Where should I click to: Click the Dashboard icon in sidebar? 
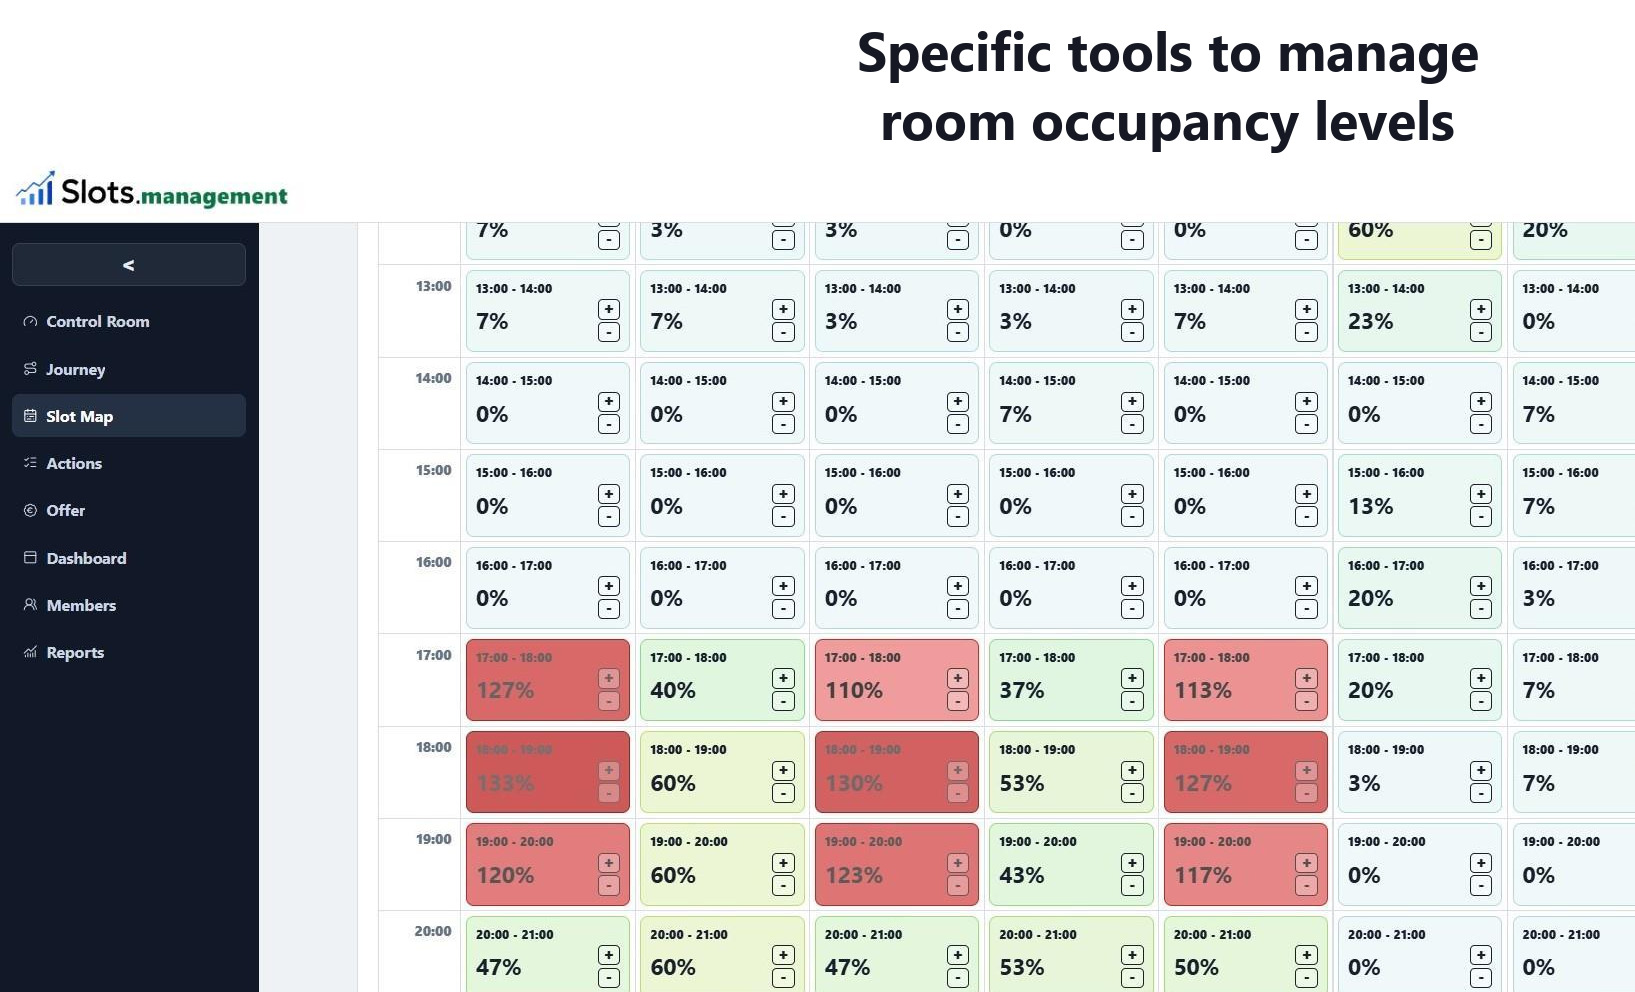point(30,558)
